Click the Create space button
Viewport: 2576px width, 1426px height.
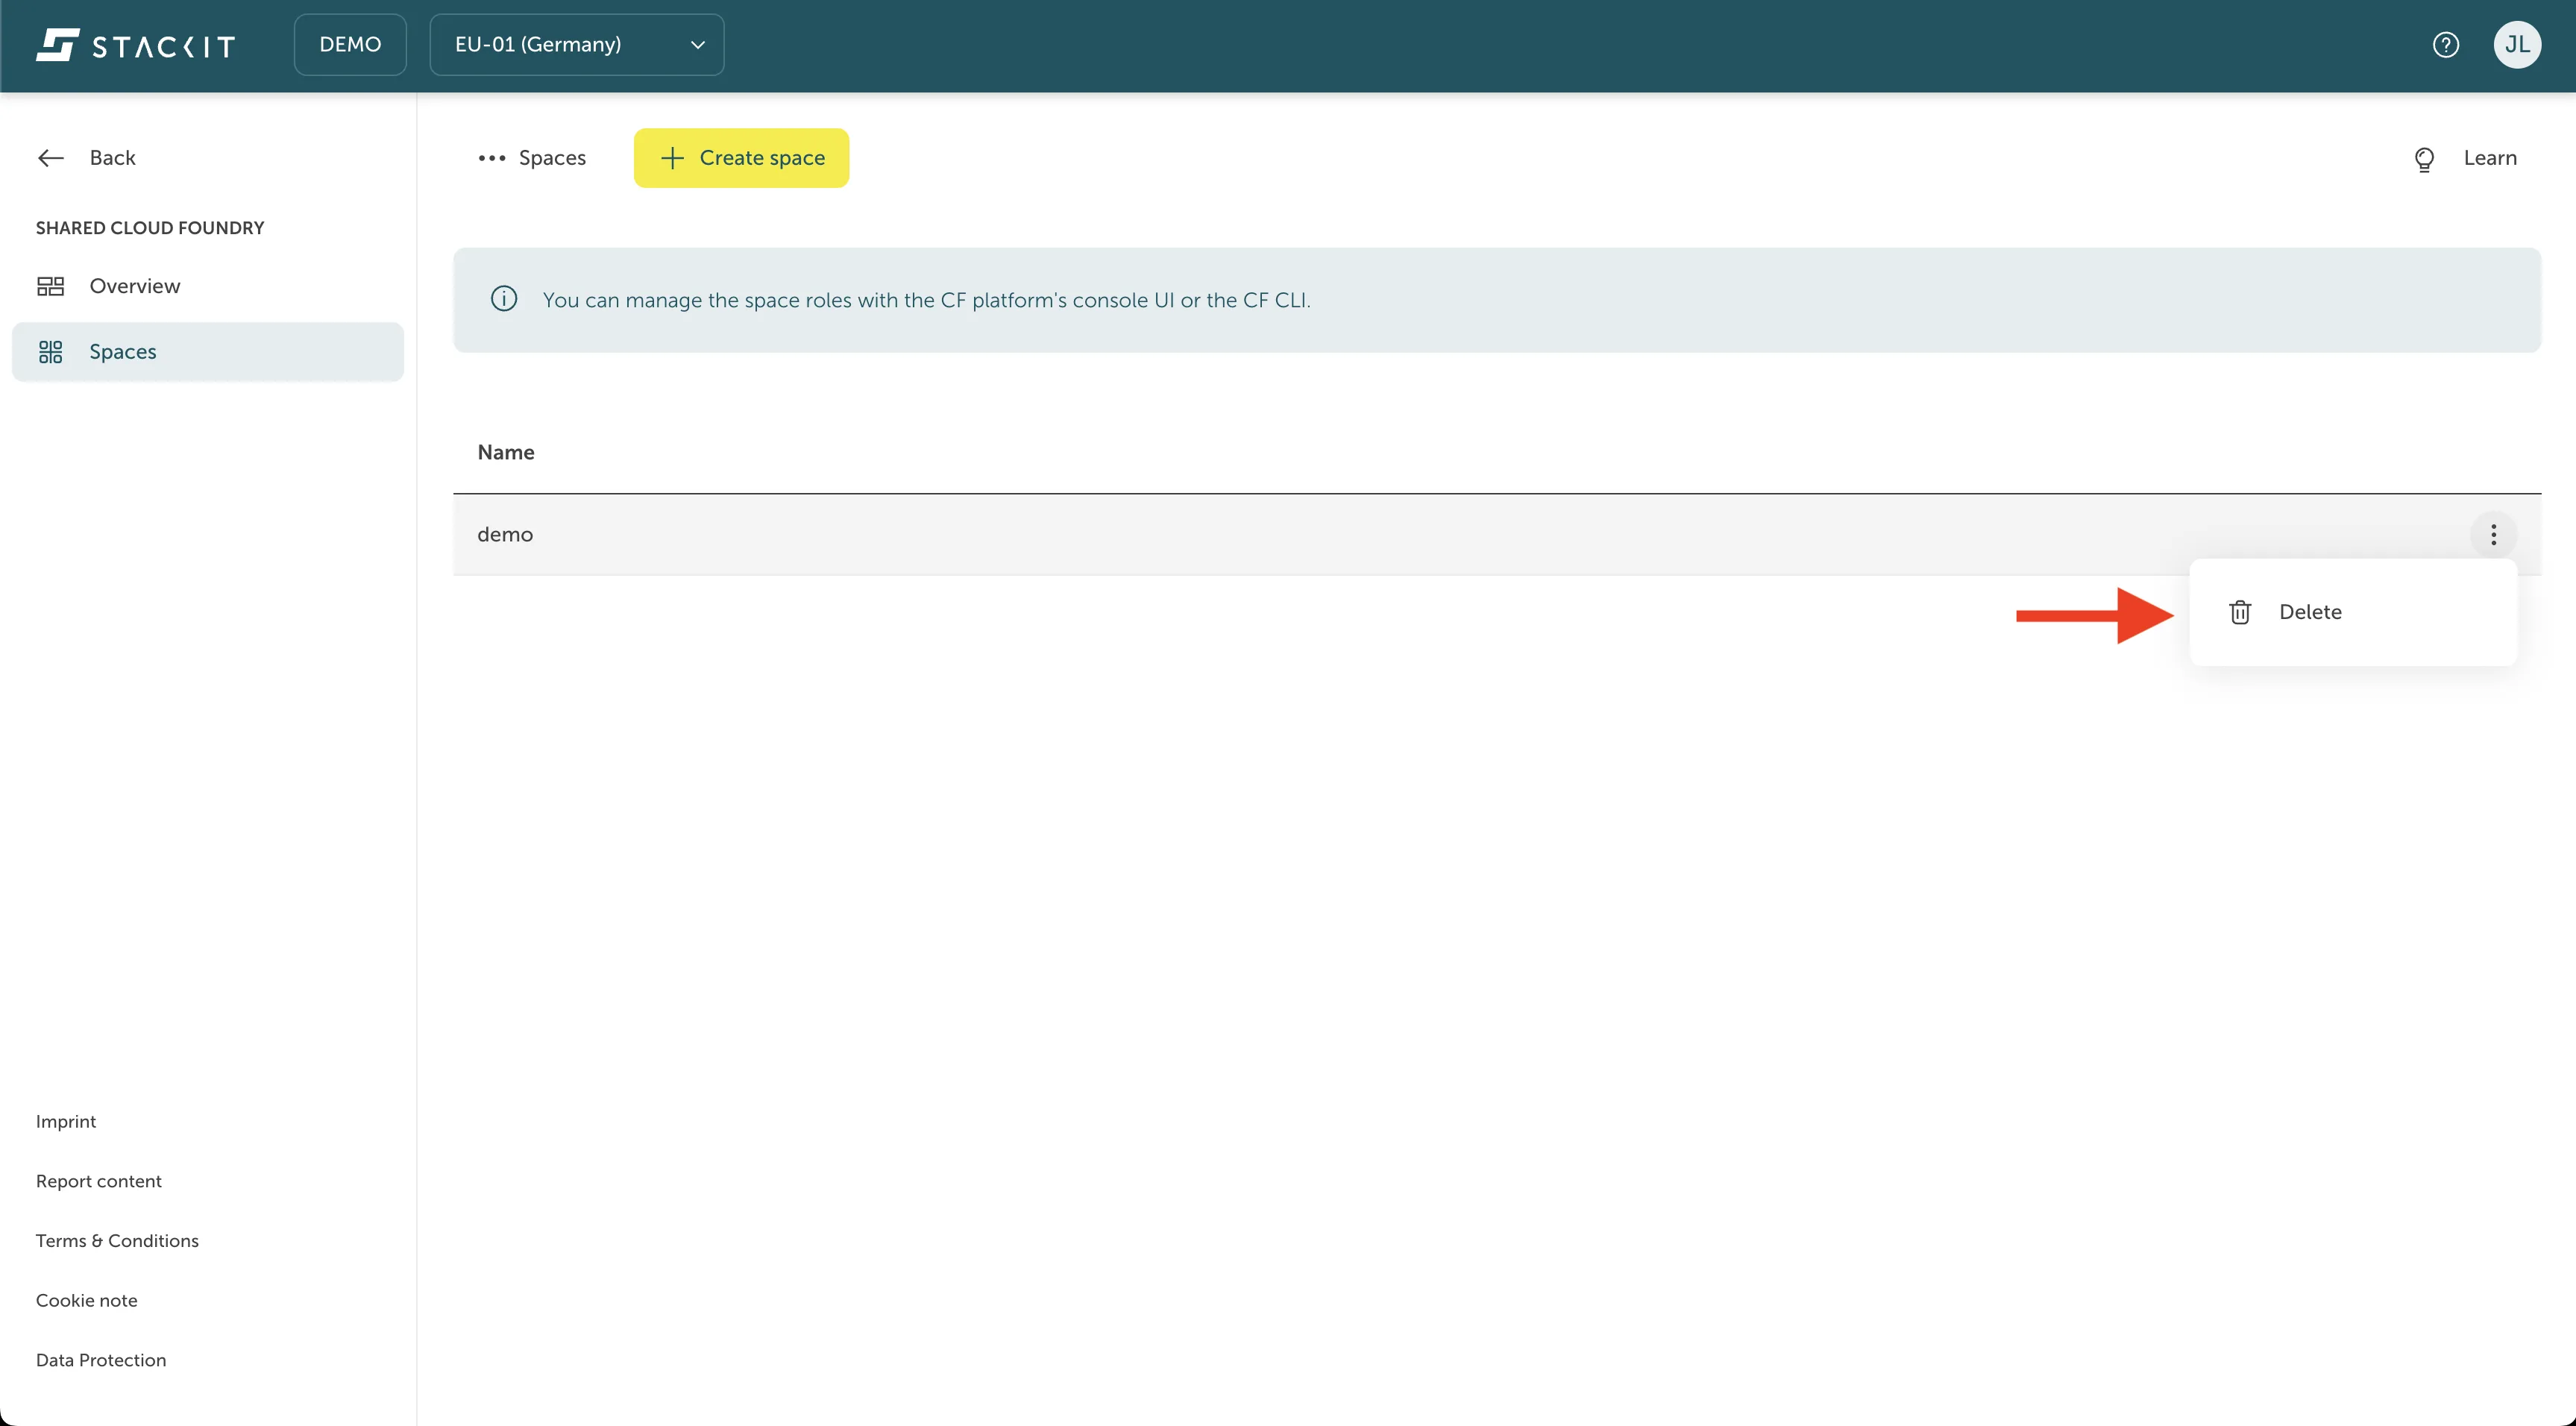click(741, 157)
